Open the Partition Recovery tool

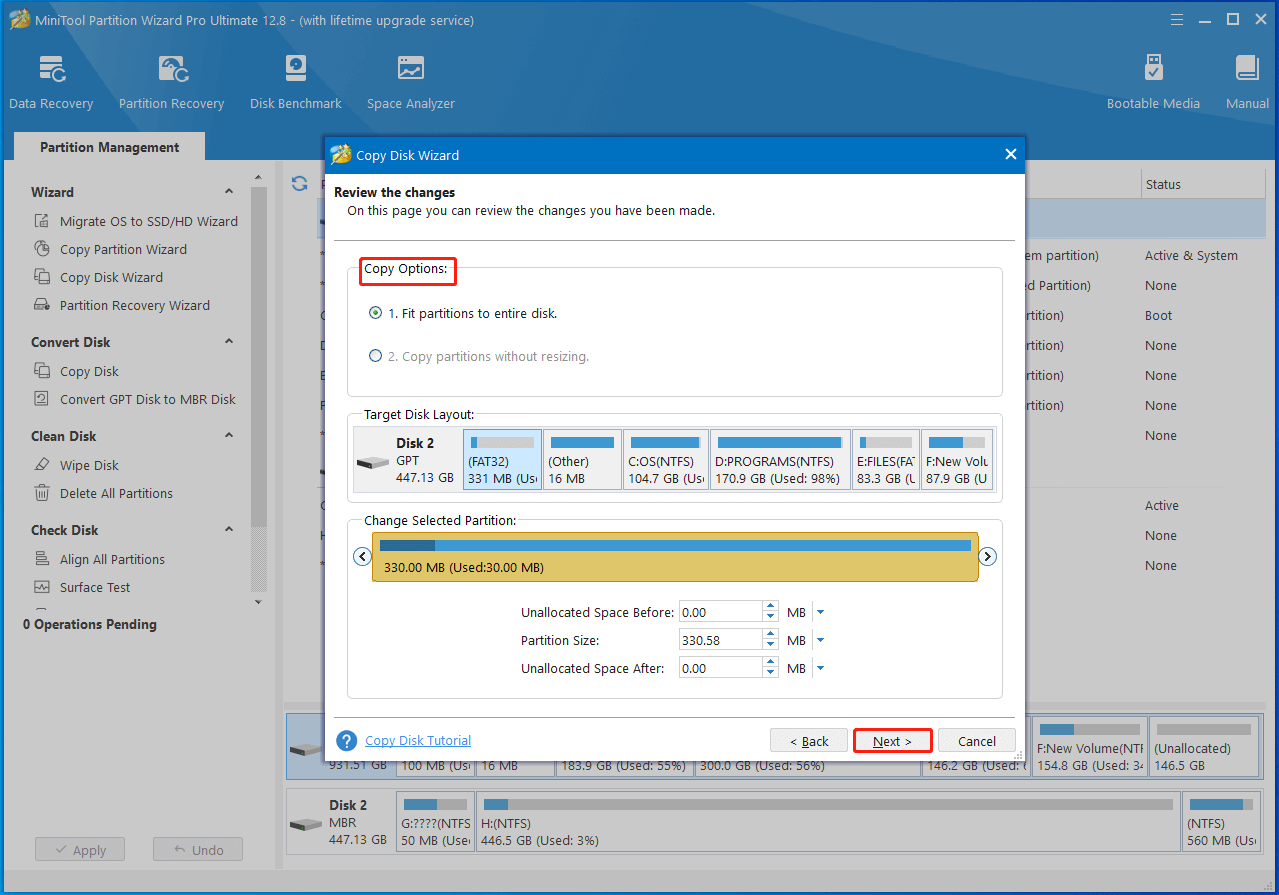[171, 82]
